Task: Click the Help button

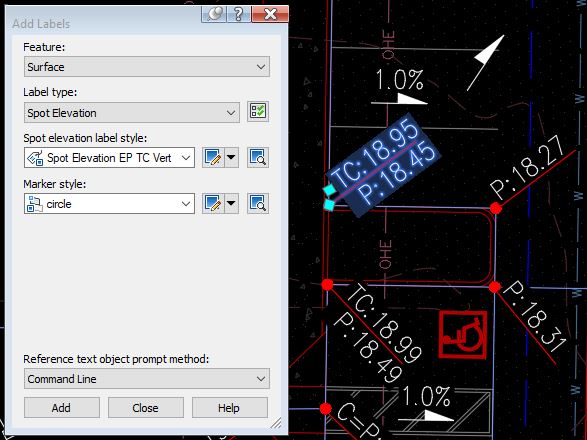Action: (x=229, y=407)
